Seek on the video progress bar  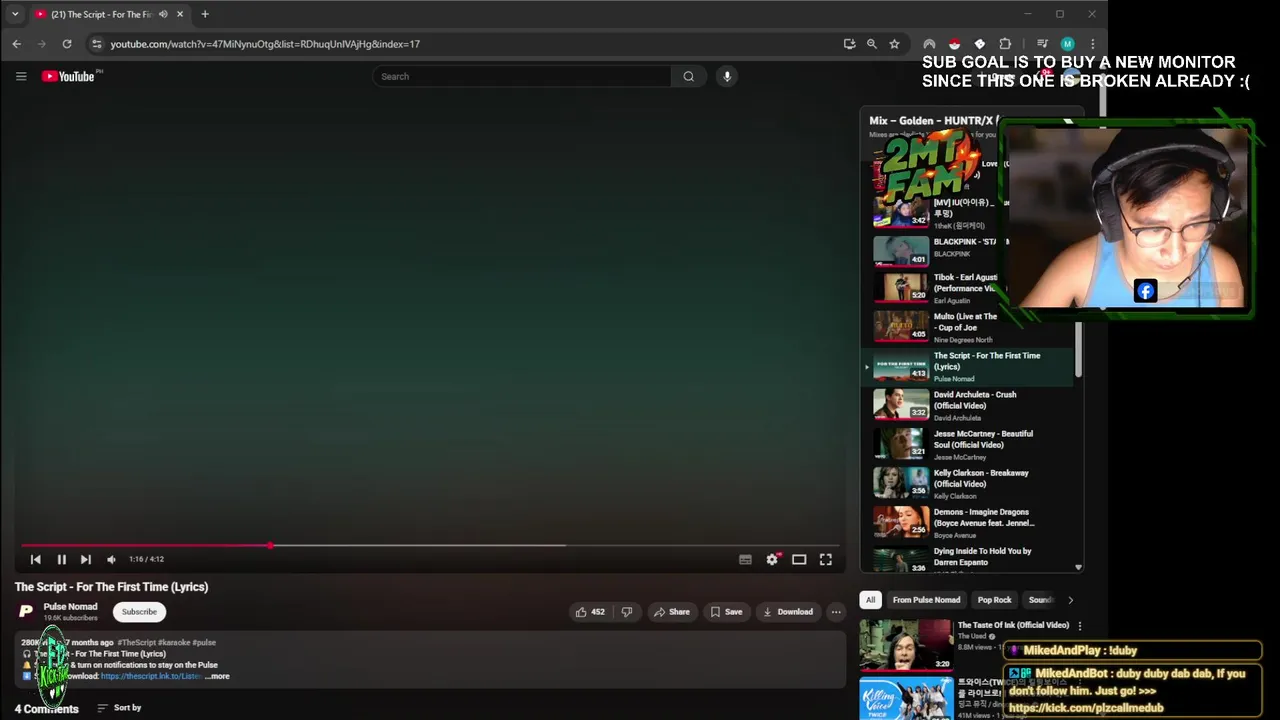click(430, 546)
